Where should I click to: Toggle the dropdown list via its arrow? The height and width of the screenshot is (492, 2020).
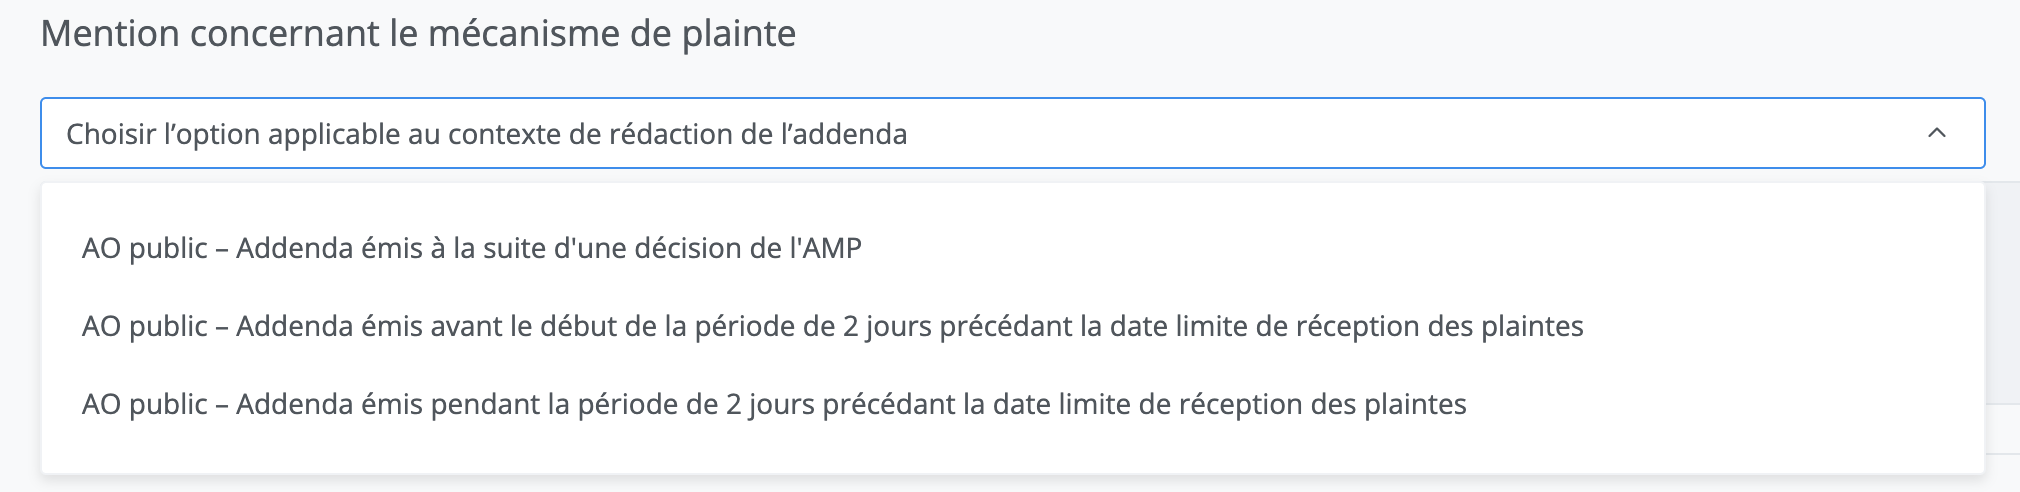[1936, 133]
